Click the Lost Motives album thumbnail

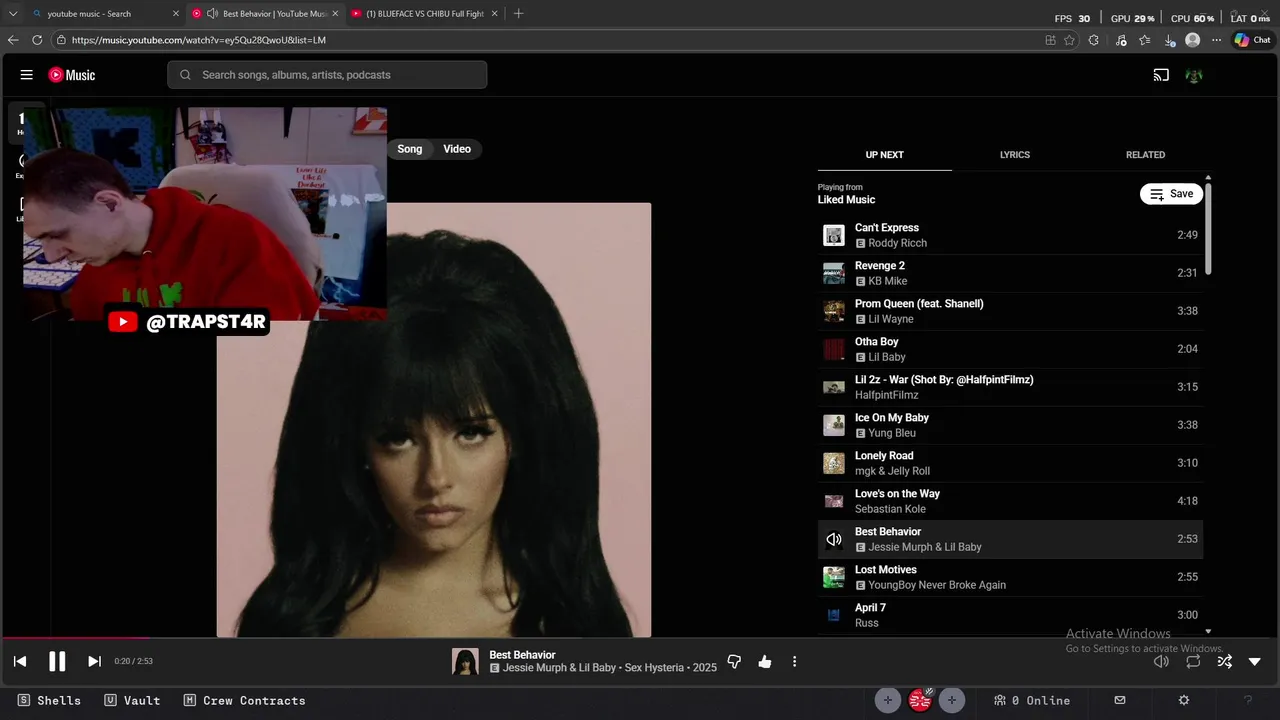(x=834, y=577)
